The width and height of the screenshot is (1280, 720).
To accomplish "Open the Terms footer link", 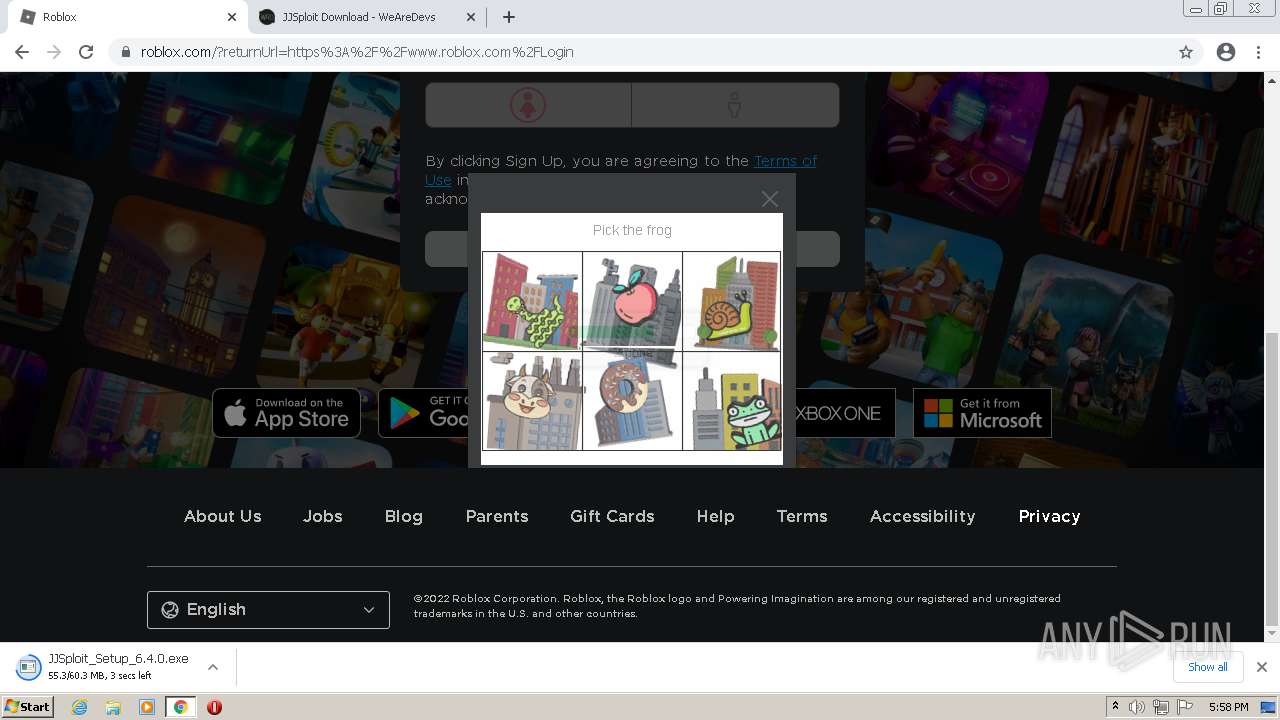I will [x=802, y=516].
